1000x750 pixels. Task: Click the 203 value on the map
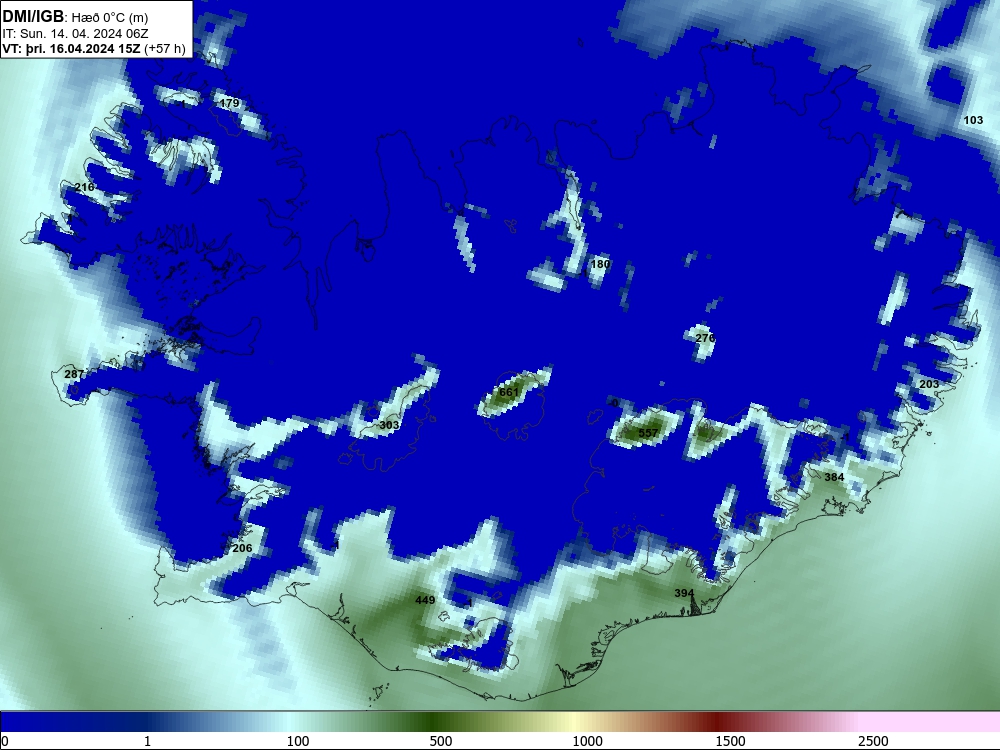(929, 384)
